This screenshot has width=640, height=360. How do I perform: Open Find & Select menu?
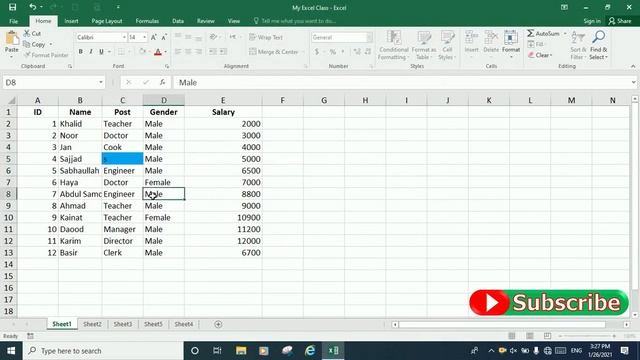(x=598, y=45)
